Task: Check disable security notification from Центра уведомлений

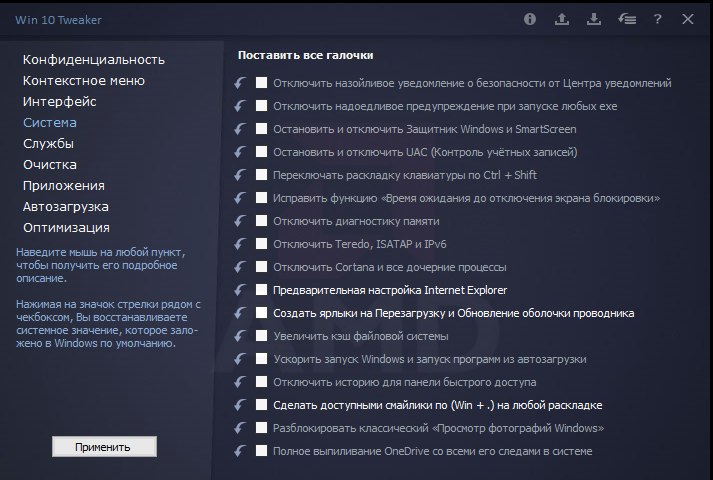Action: coord(261,82)
